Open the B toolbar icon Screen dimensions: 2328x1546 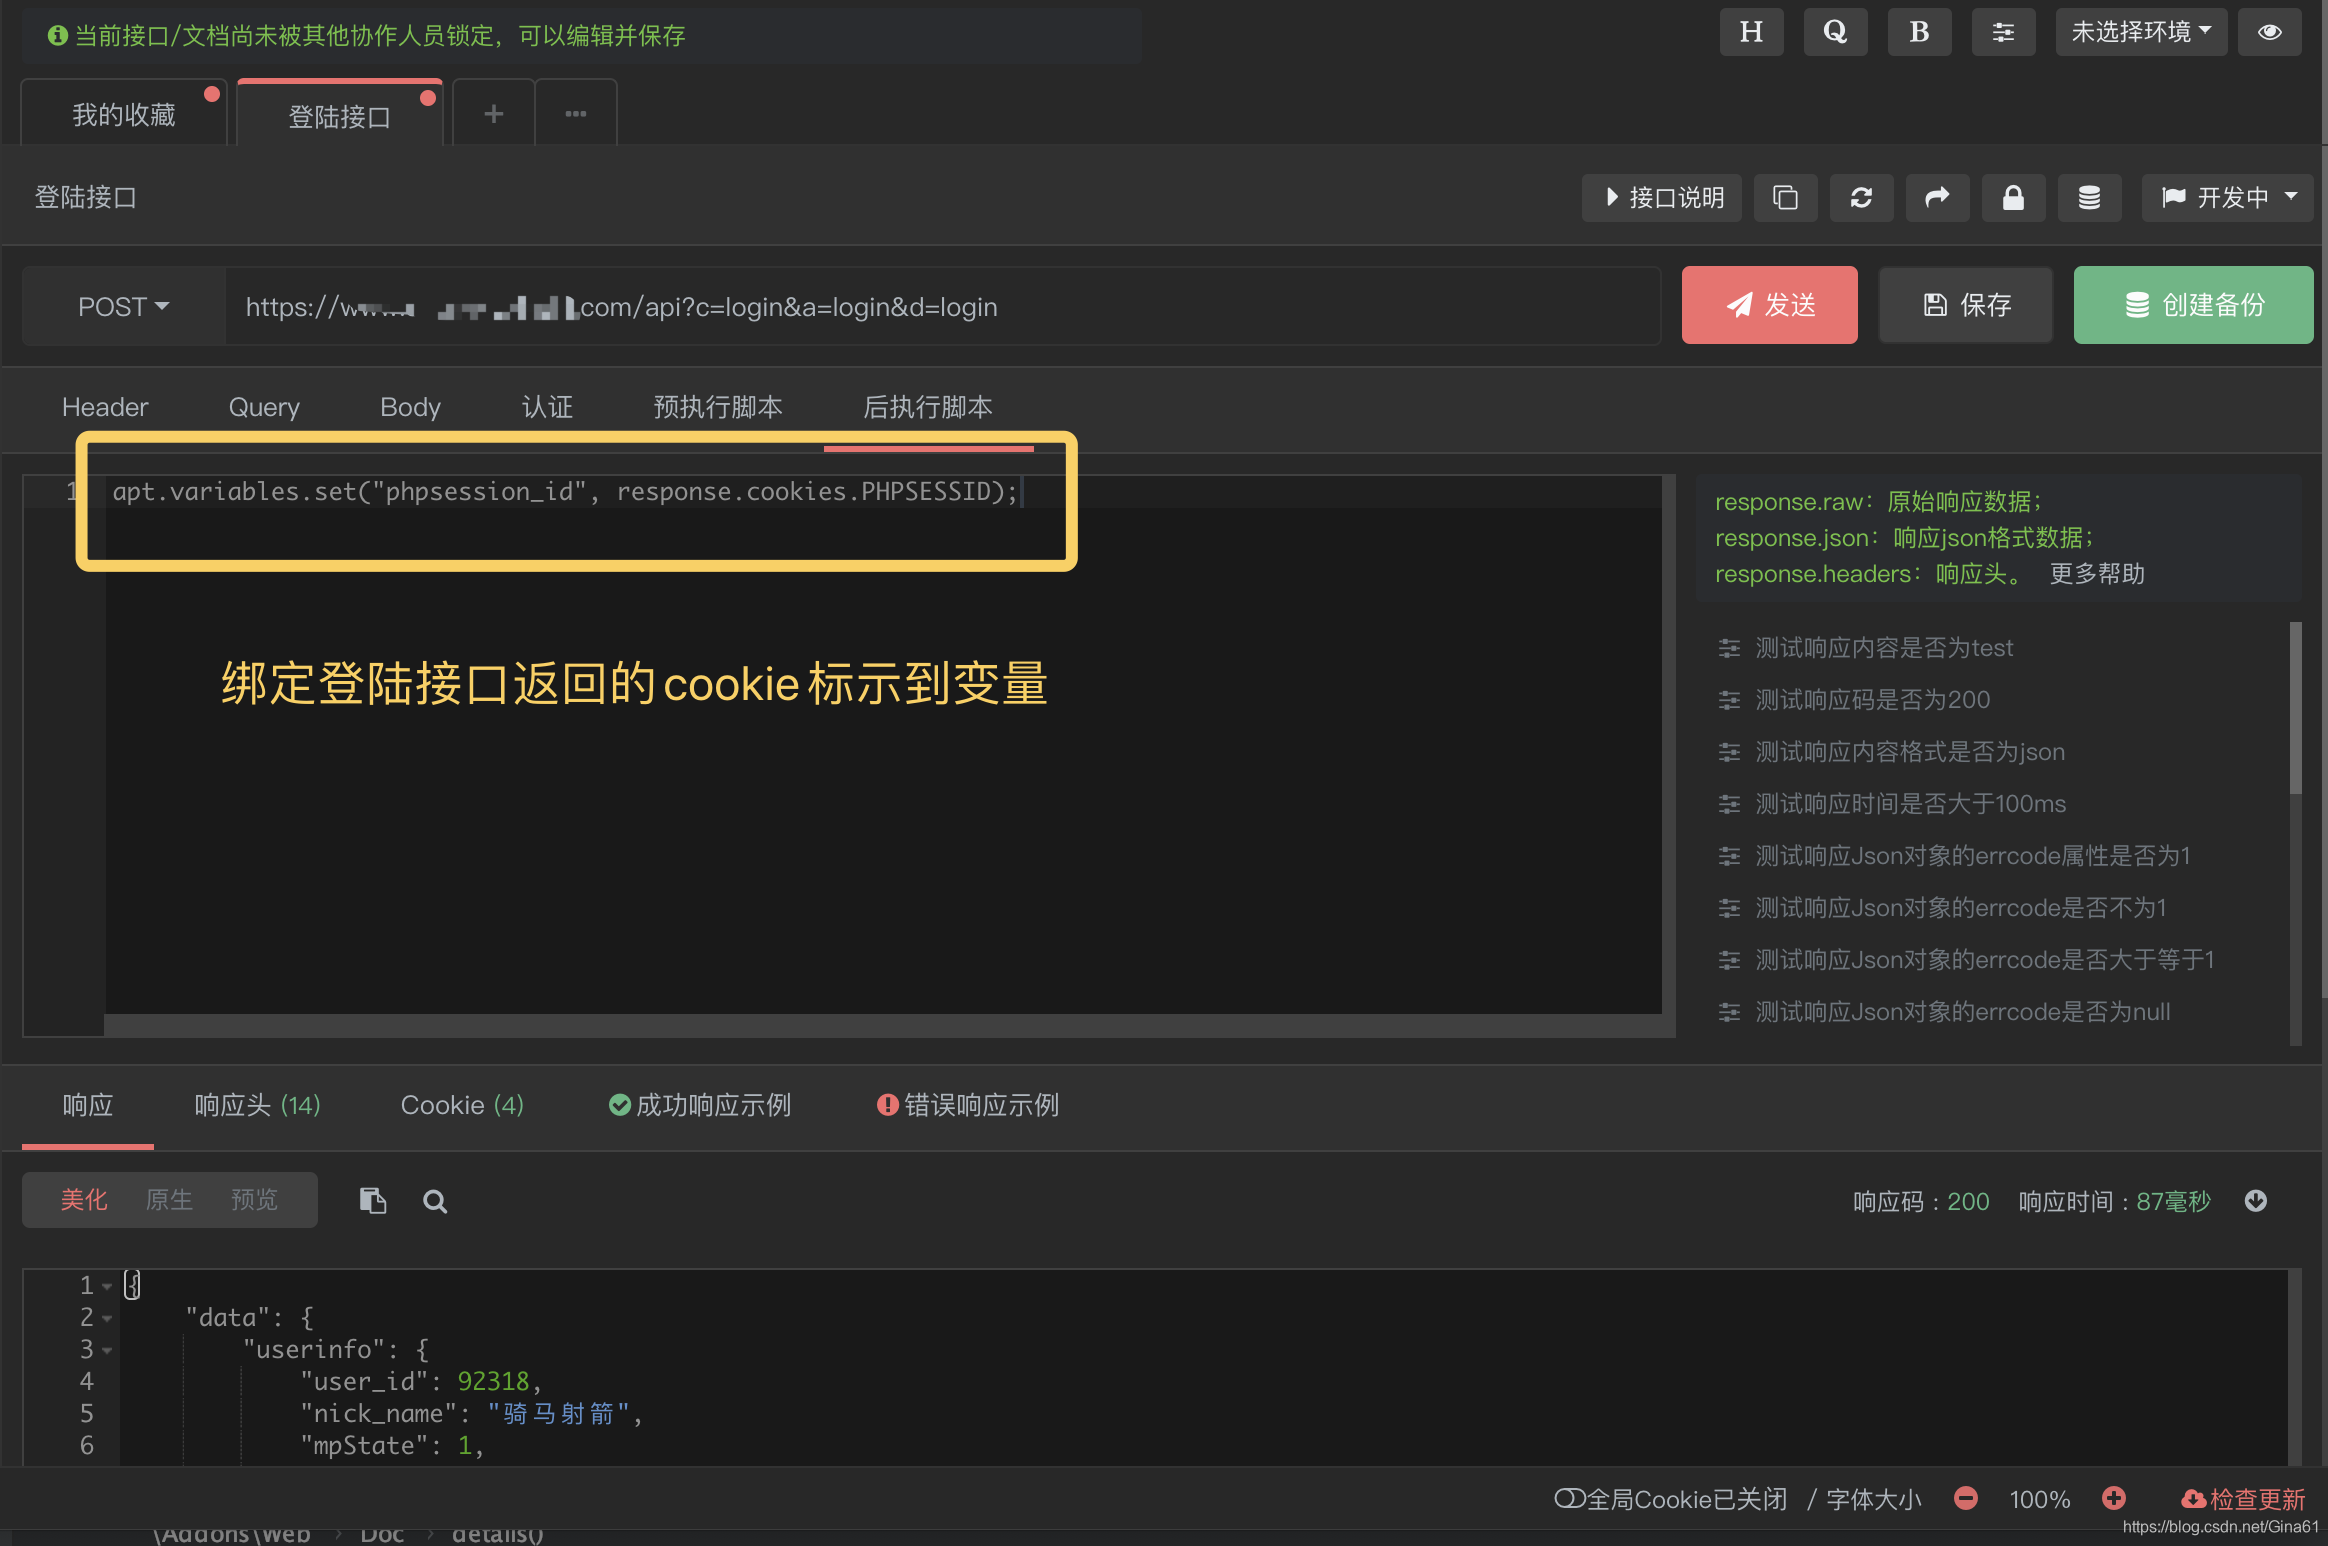point(1919,32)
